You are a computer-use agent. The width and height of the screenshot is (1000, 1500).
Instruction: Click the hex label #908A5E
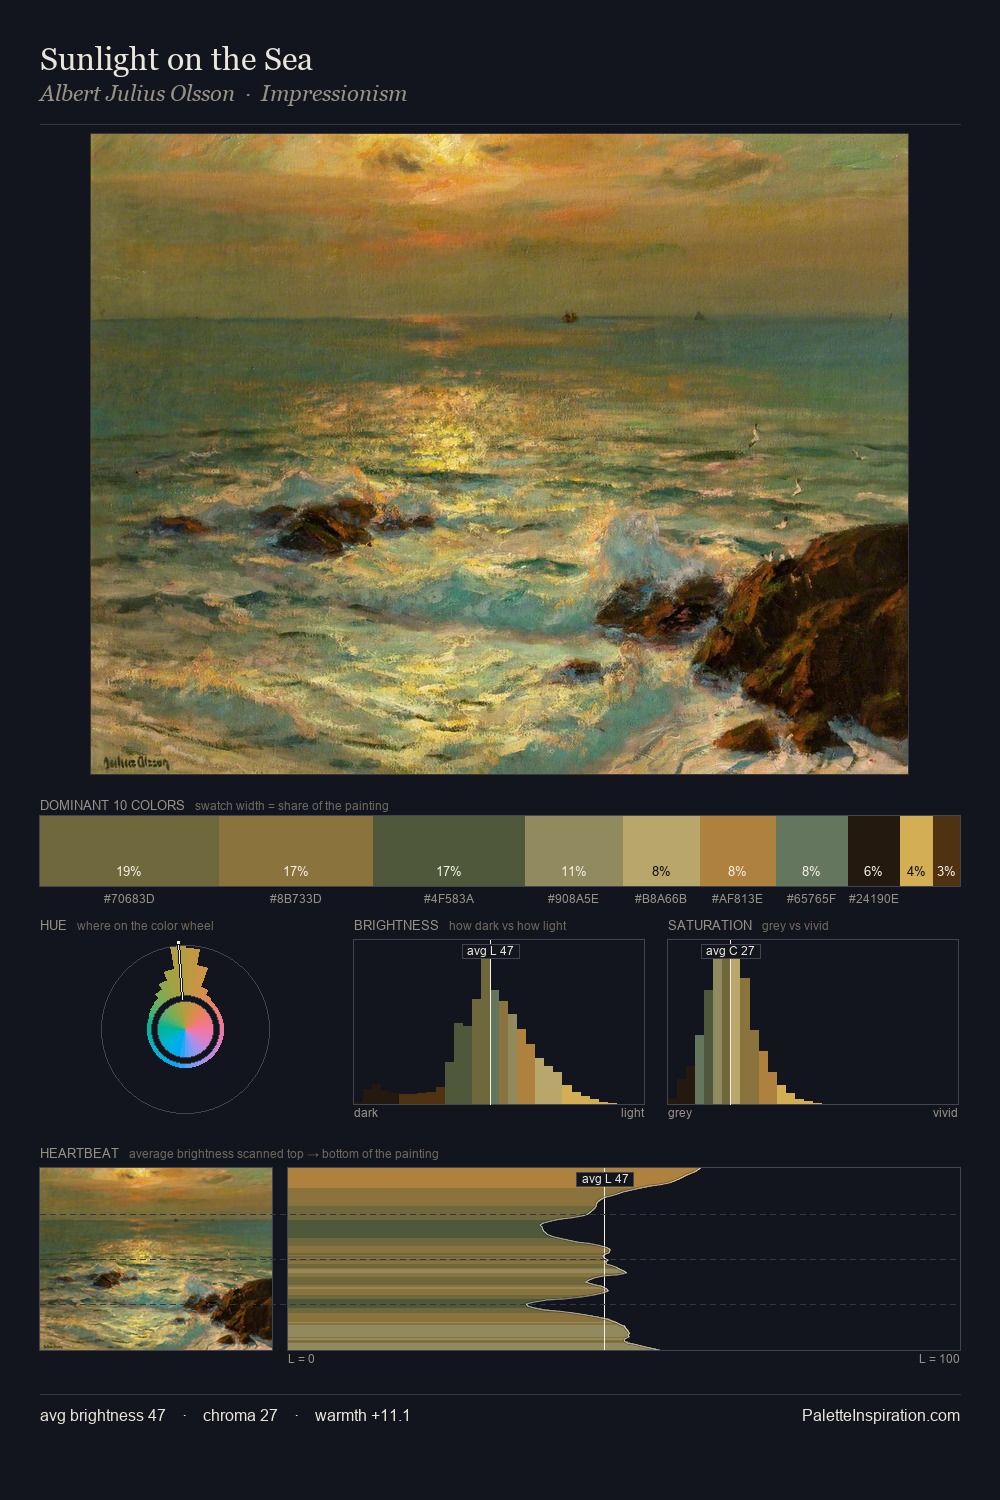[x=573, y=899]
